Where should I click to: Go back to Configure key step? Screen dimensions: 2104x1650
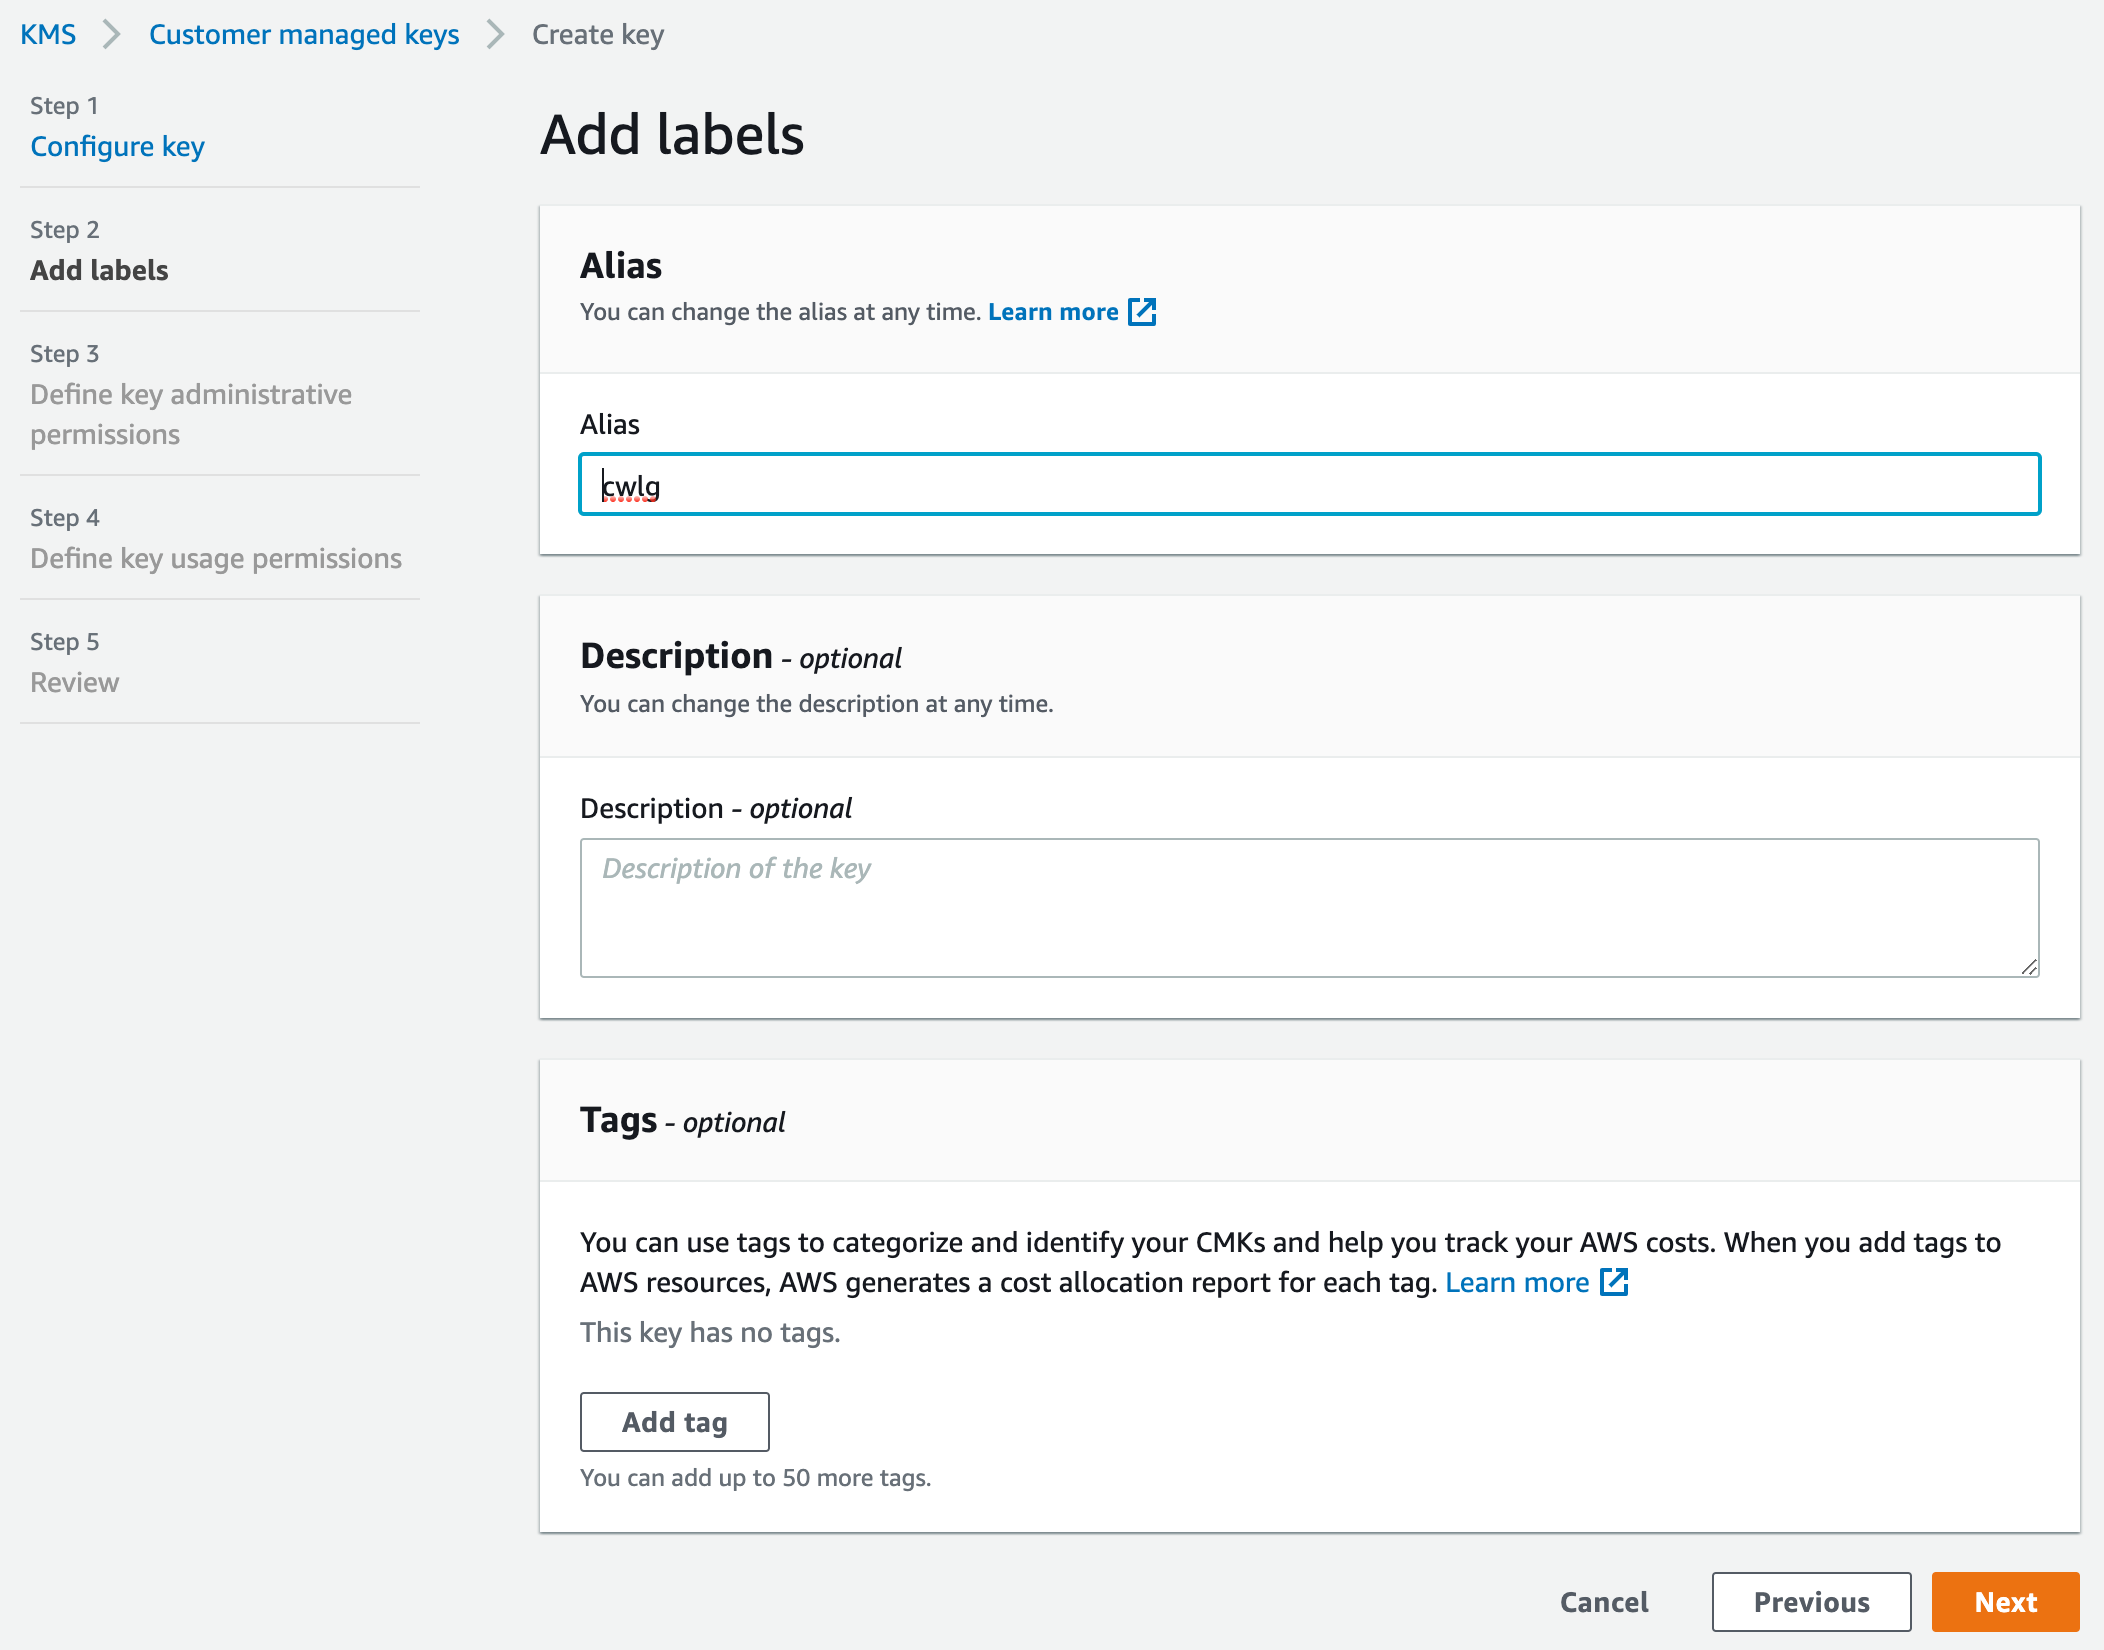click(117, 146)
